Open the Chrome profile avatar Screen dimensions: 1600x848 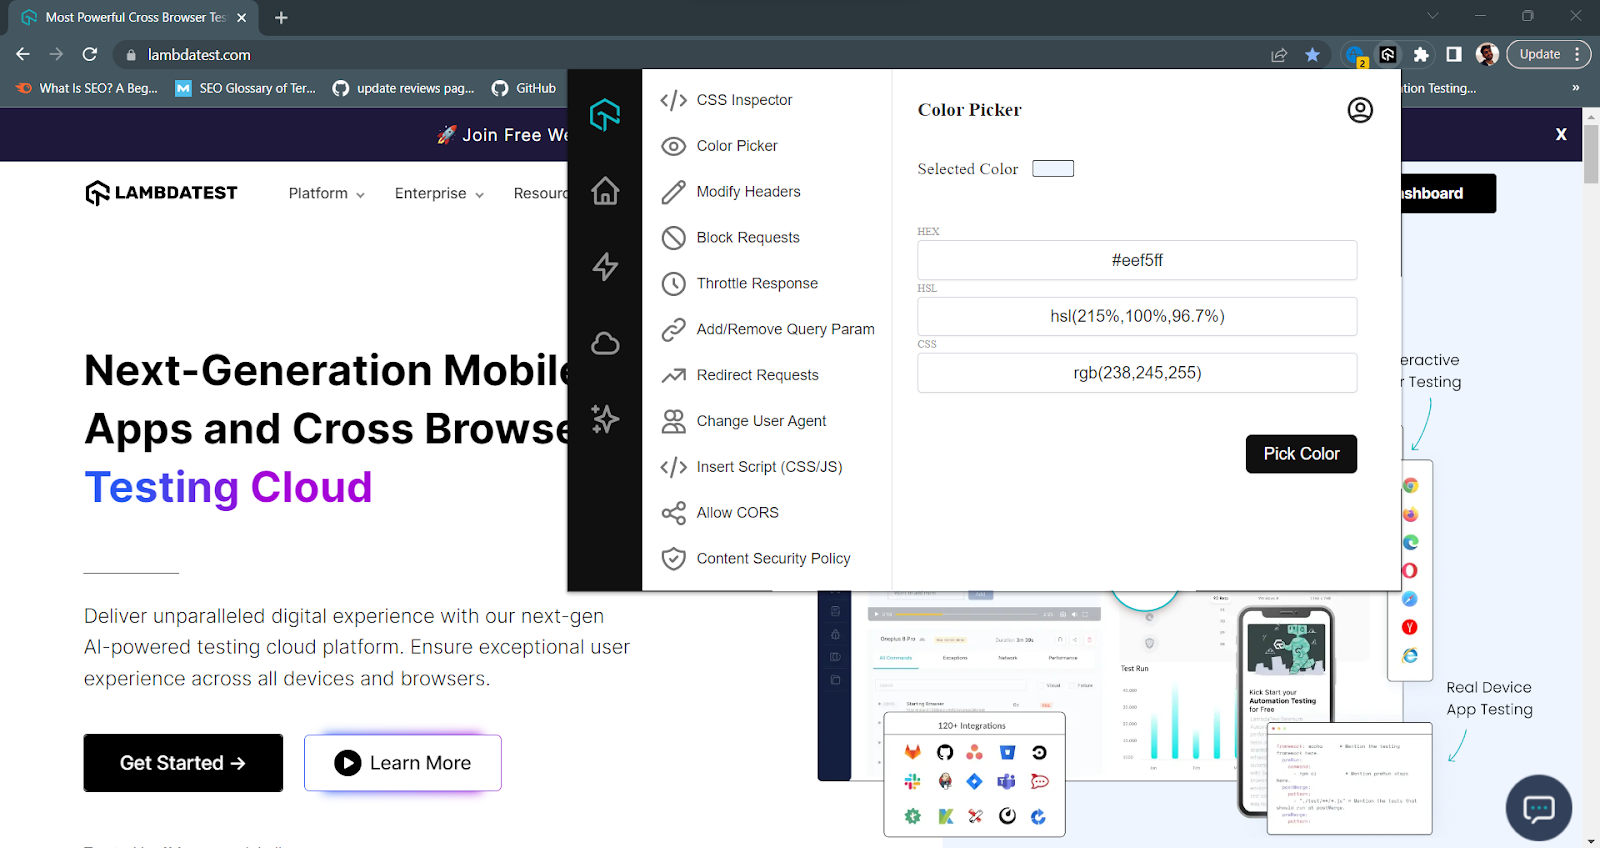click(x=1487, y=55)
